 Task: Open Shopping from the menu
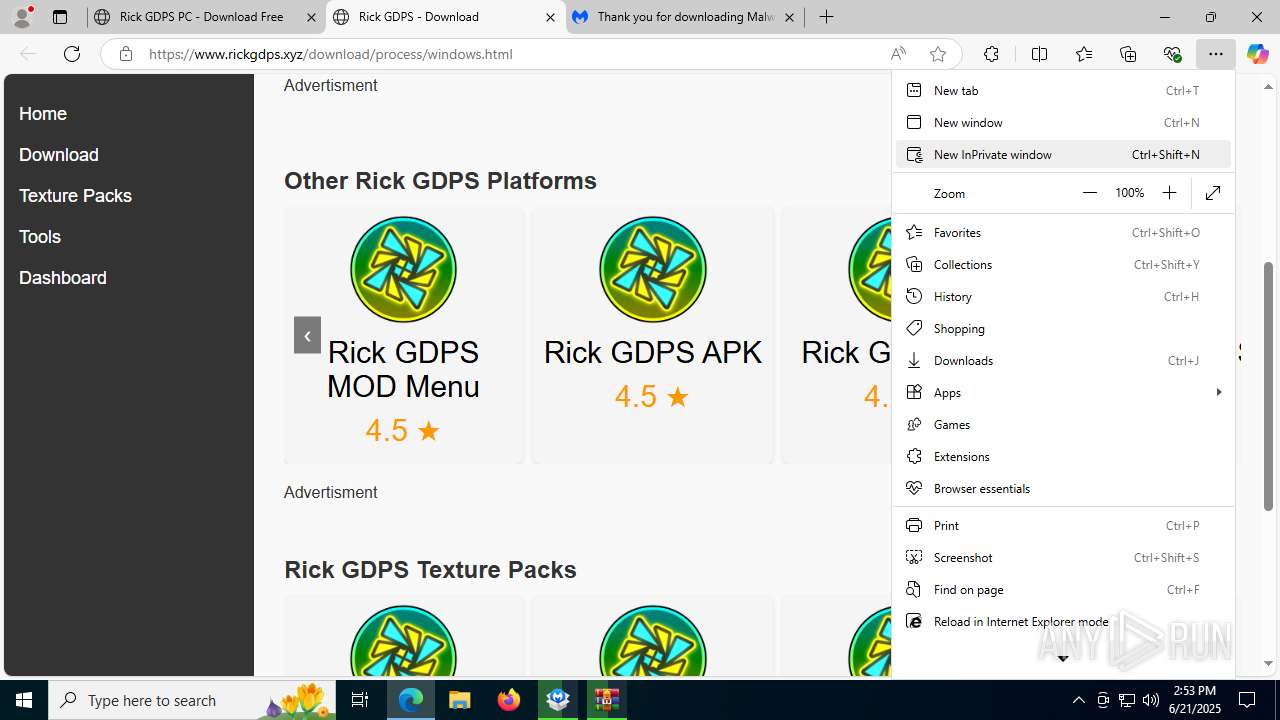(x=1062, y=328)
